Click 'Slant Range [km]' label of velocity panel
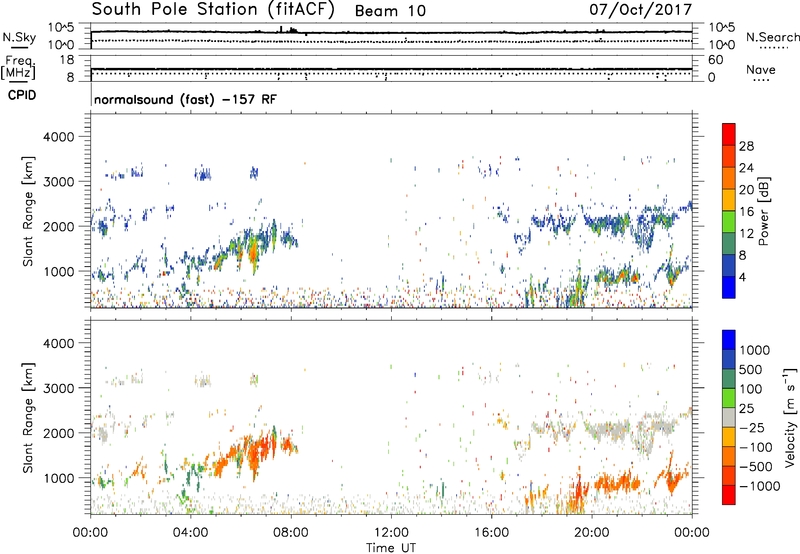Image resolution: width=800 pixels, height=554 pixels. tap(28, 417)
